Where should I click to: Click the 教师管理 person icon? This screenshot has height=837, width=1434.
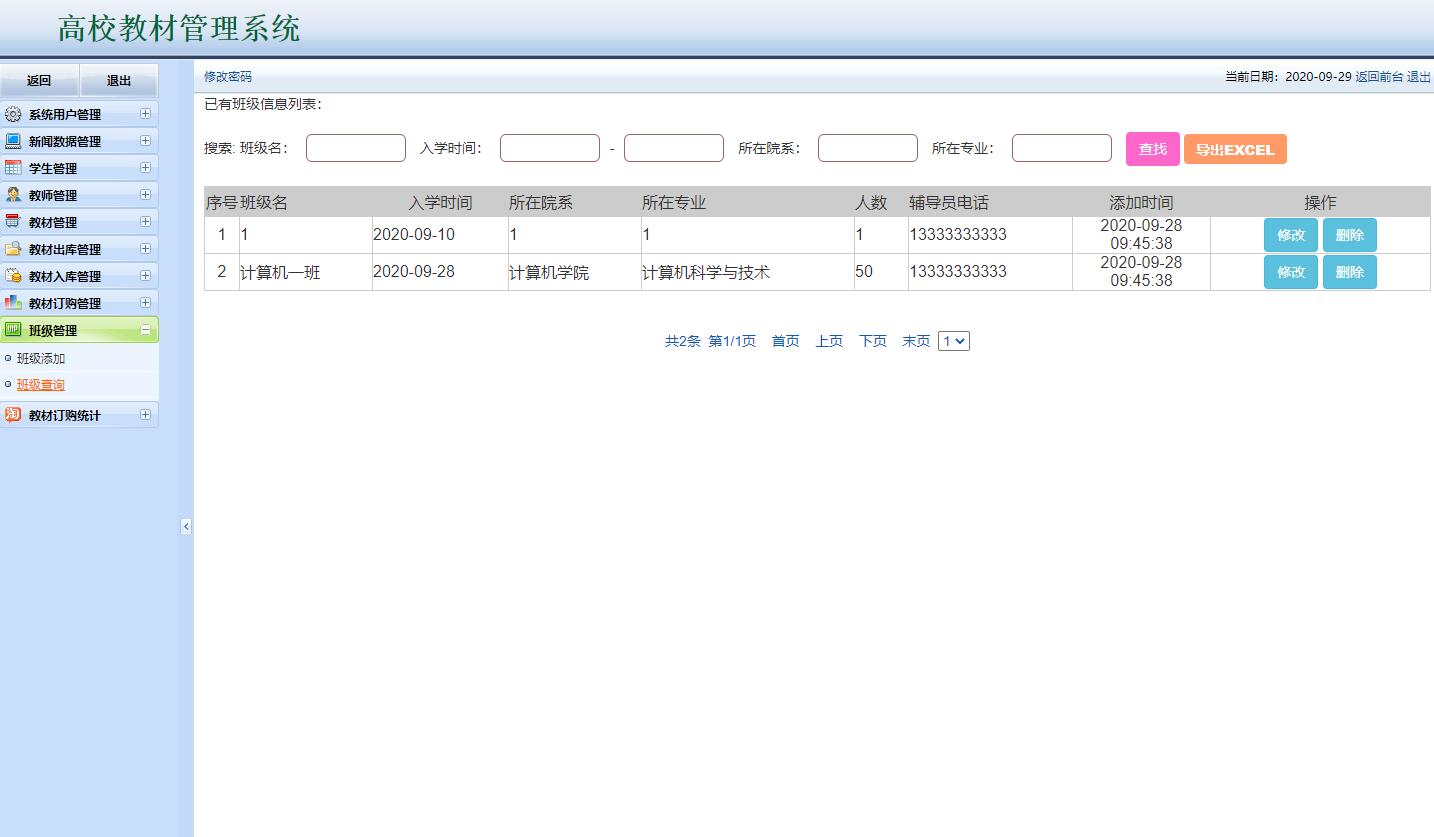click(14, 194)
